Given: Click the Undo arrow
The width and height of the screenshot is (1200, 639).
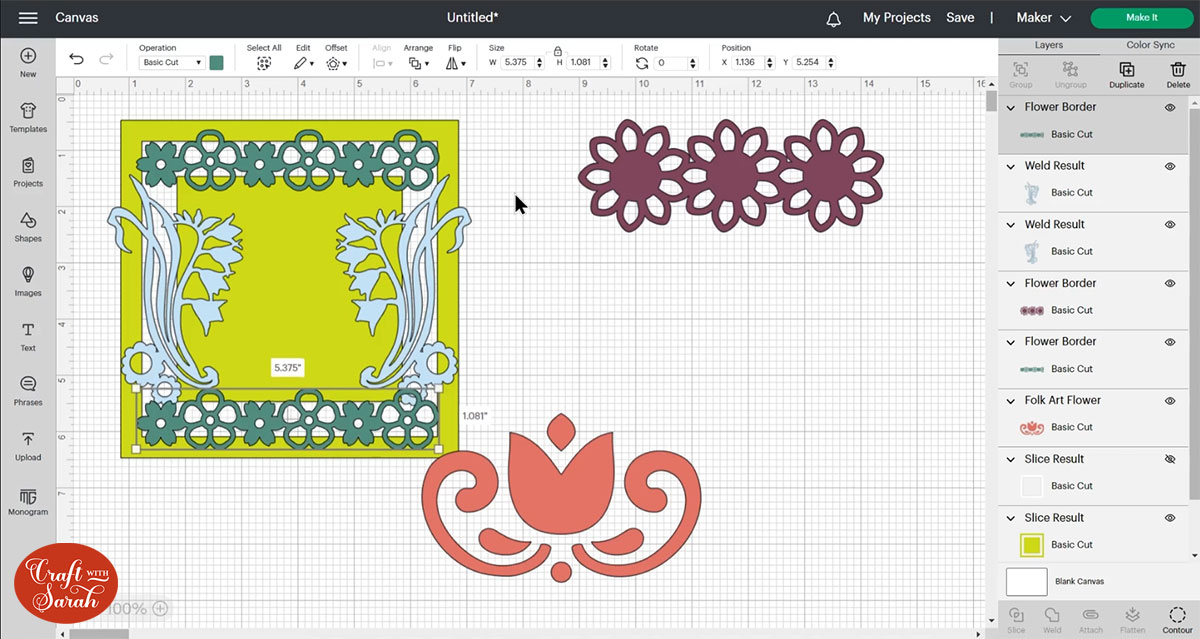Looking at the screenshot, I should click(x=76, y=60).
